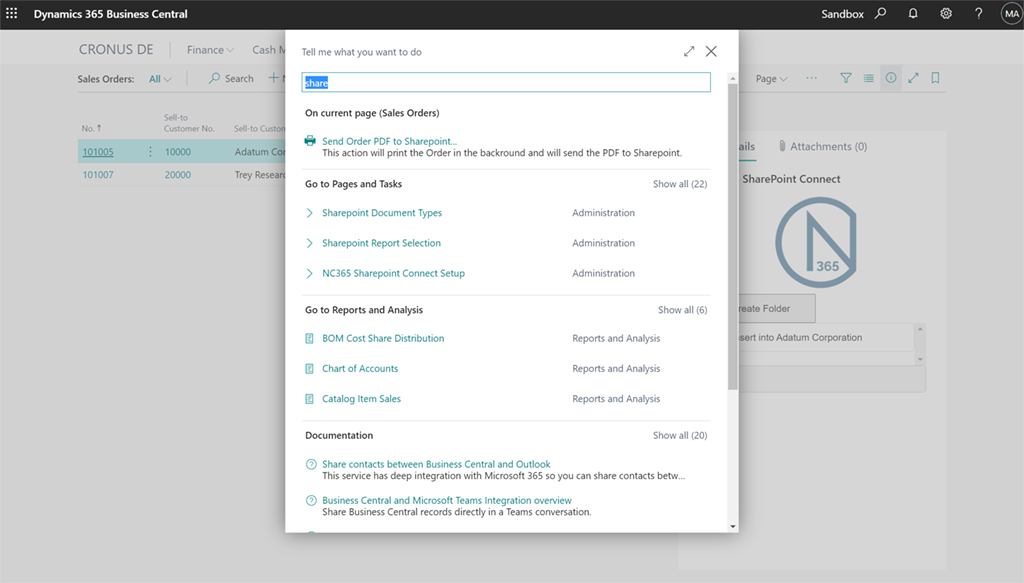This screenshot has height=583, width=1024.
Task: Open Teams Integration overview documentation
Action: [447, 501]
